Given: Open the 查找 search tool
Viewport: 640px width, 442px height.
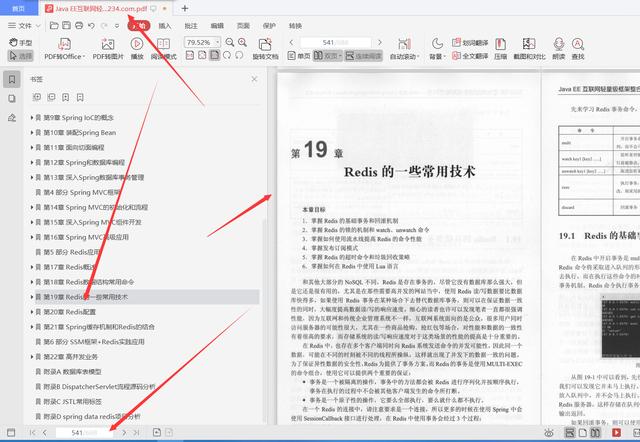Looking at the screenshot, I should tap(578, 49).
